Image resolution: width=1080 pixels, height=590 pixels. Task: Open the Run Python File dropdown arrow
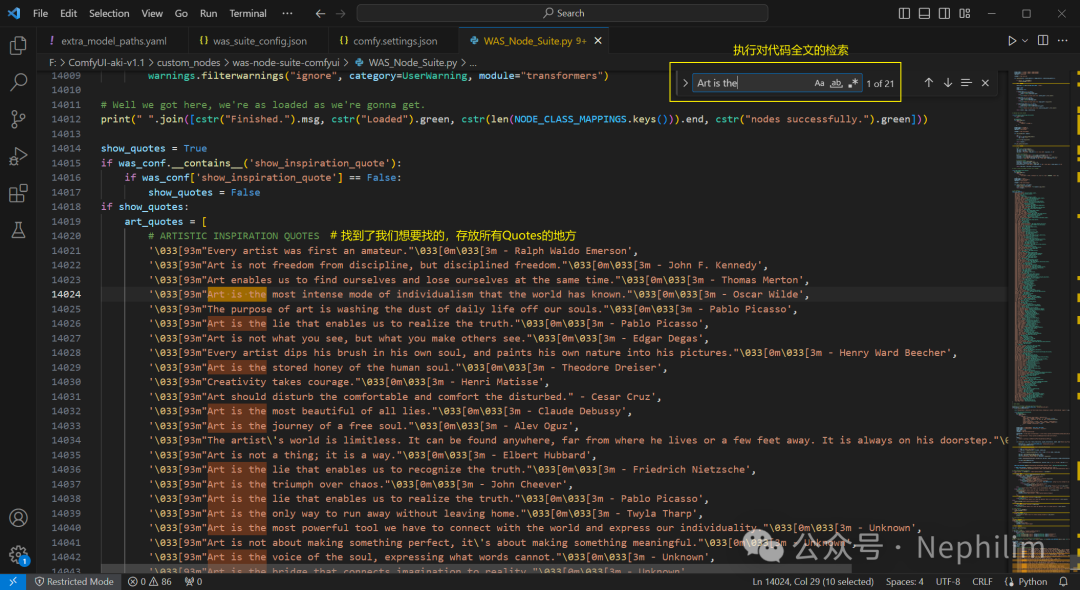1026,41
